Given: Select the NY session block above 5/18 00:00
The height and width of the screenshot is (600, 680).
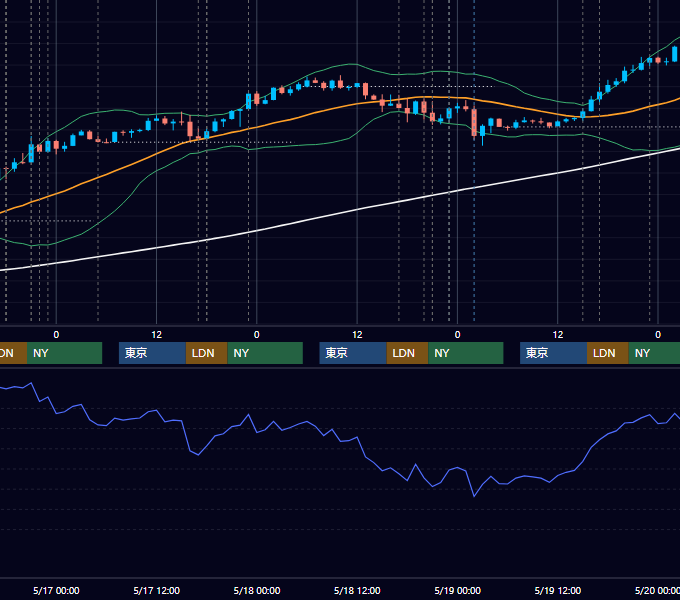Looking at the screenshot, I should point(265,353).
